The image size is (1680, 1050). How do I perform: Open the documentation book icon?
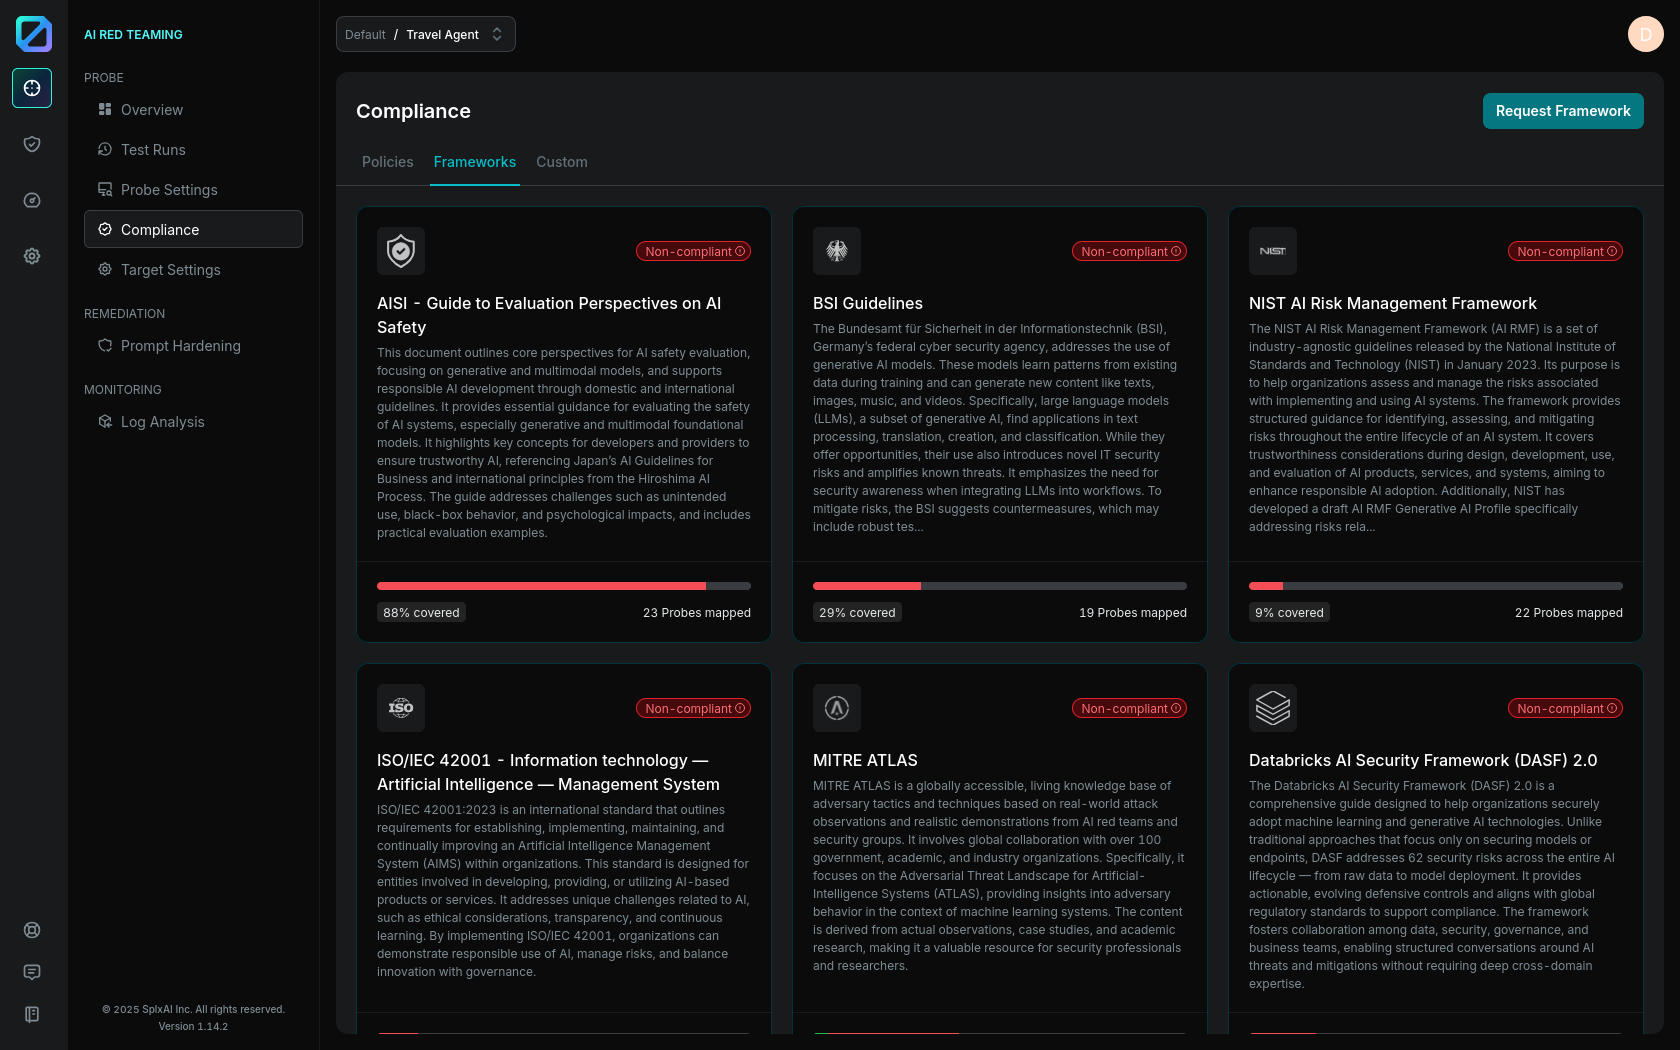tap(32, 1014)
